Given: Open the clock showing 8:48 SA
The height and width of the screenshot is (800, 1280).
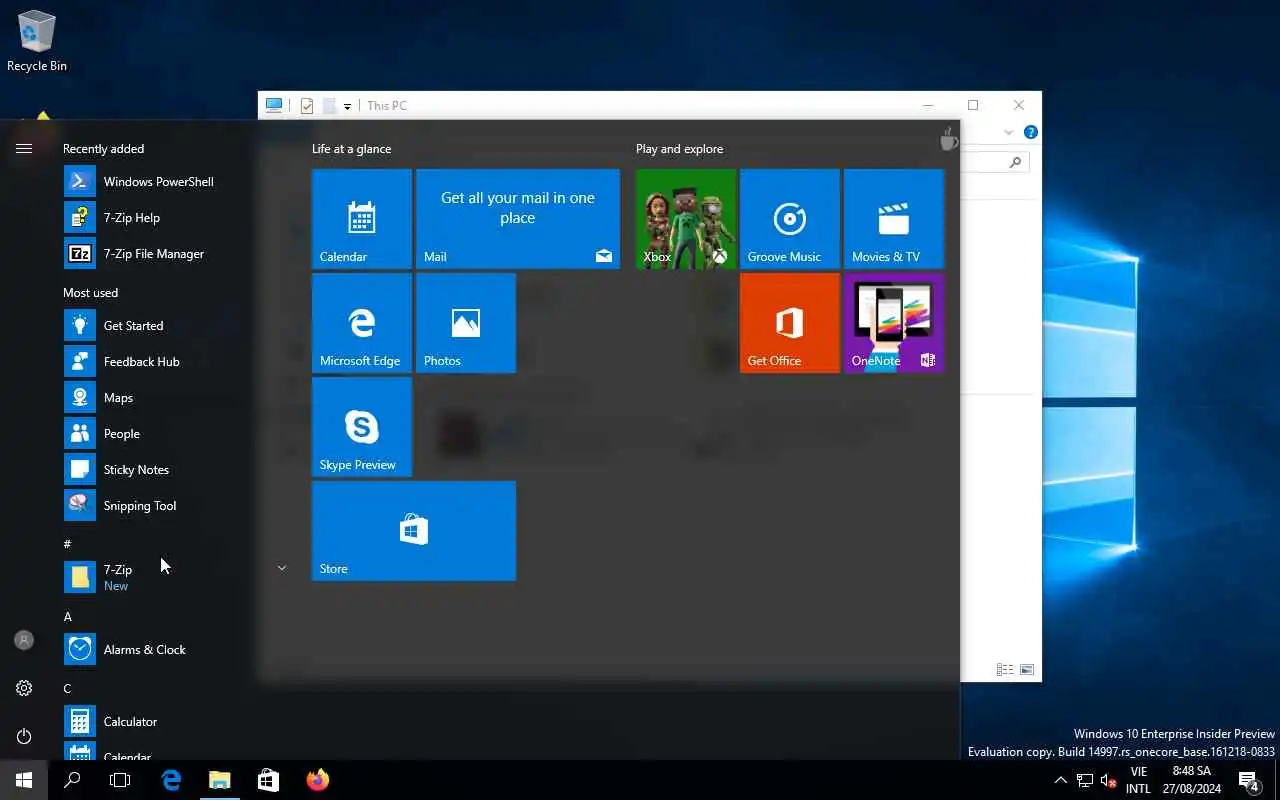Looking at the screenshot, I should point(1191,780).
